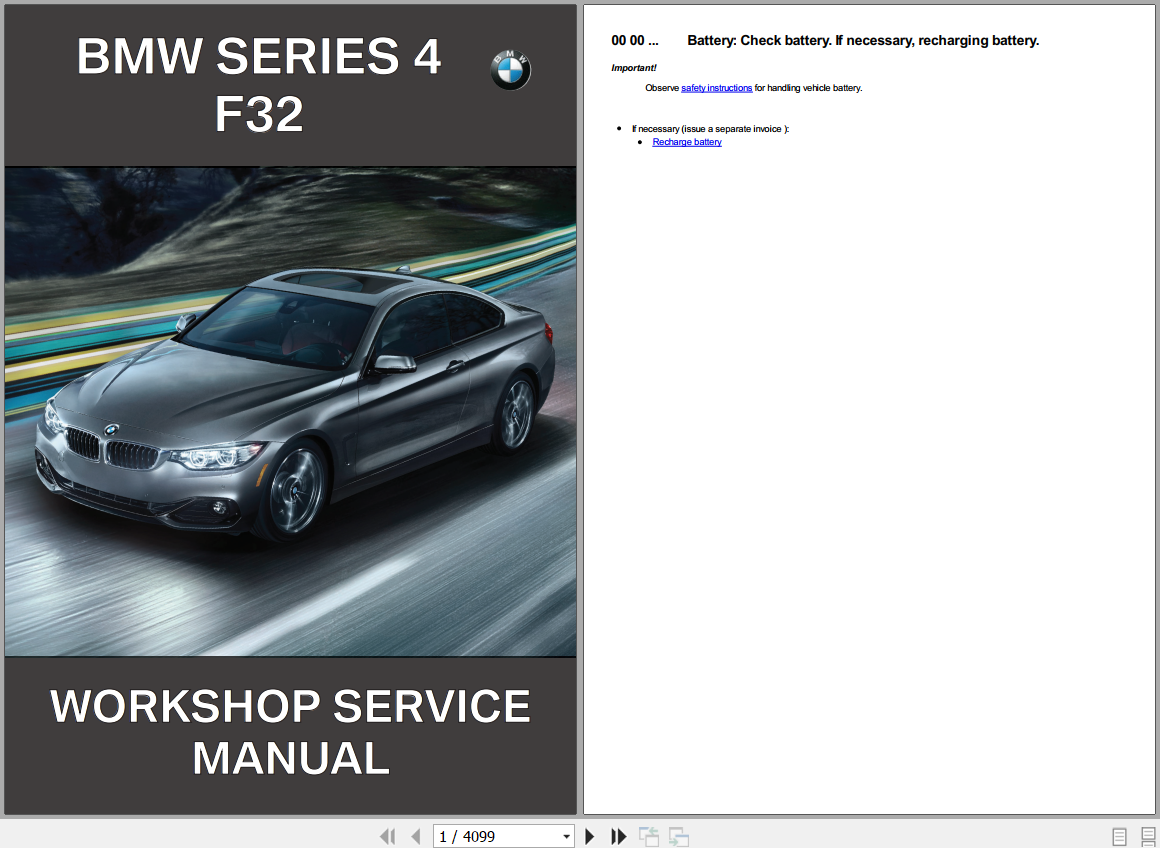Image resolution: width=1160 pixels, height=848 pixels.
Task: Navigate to the previous page
Action: (416, 836)
